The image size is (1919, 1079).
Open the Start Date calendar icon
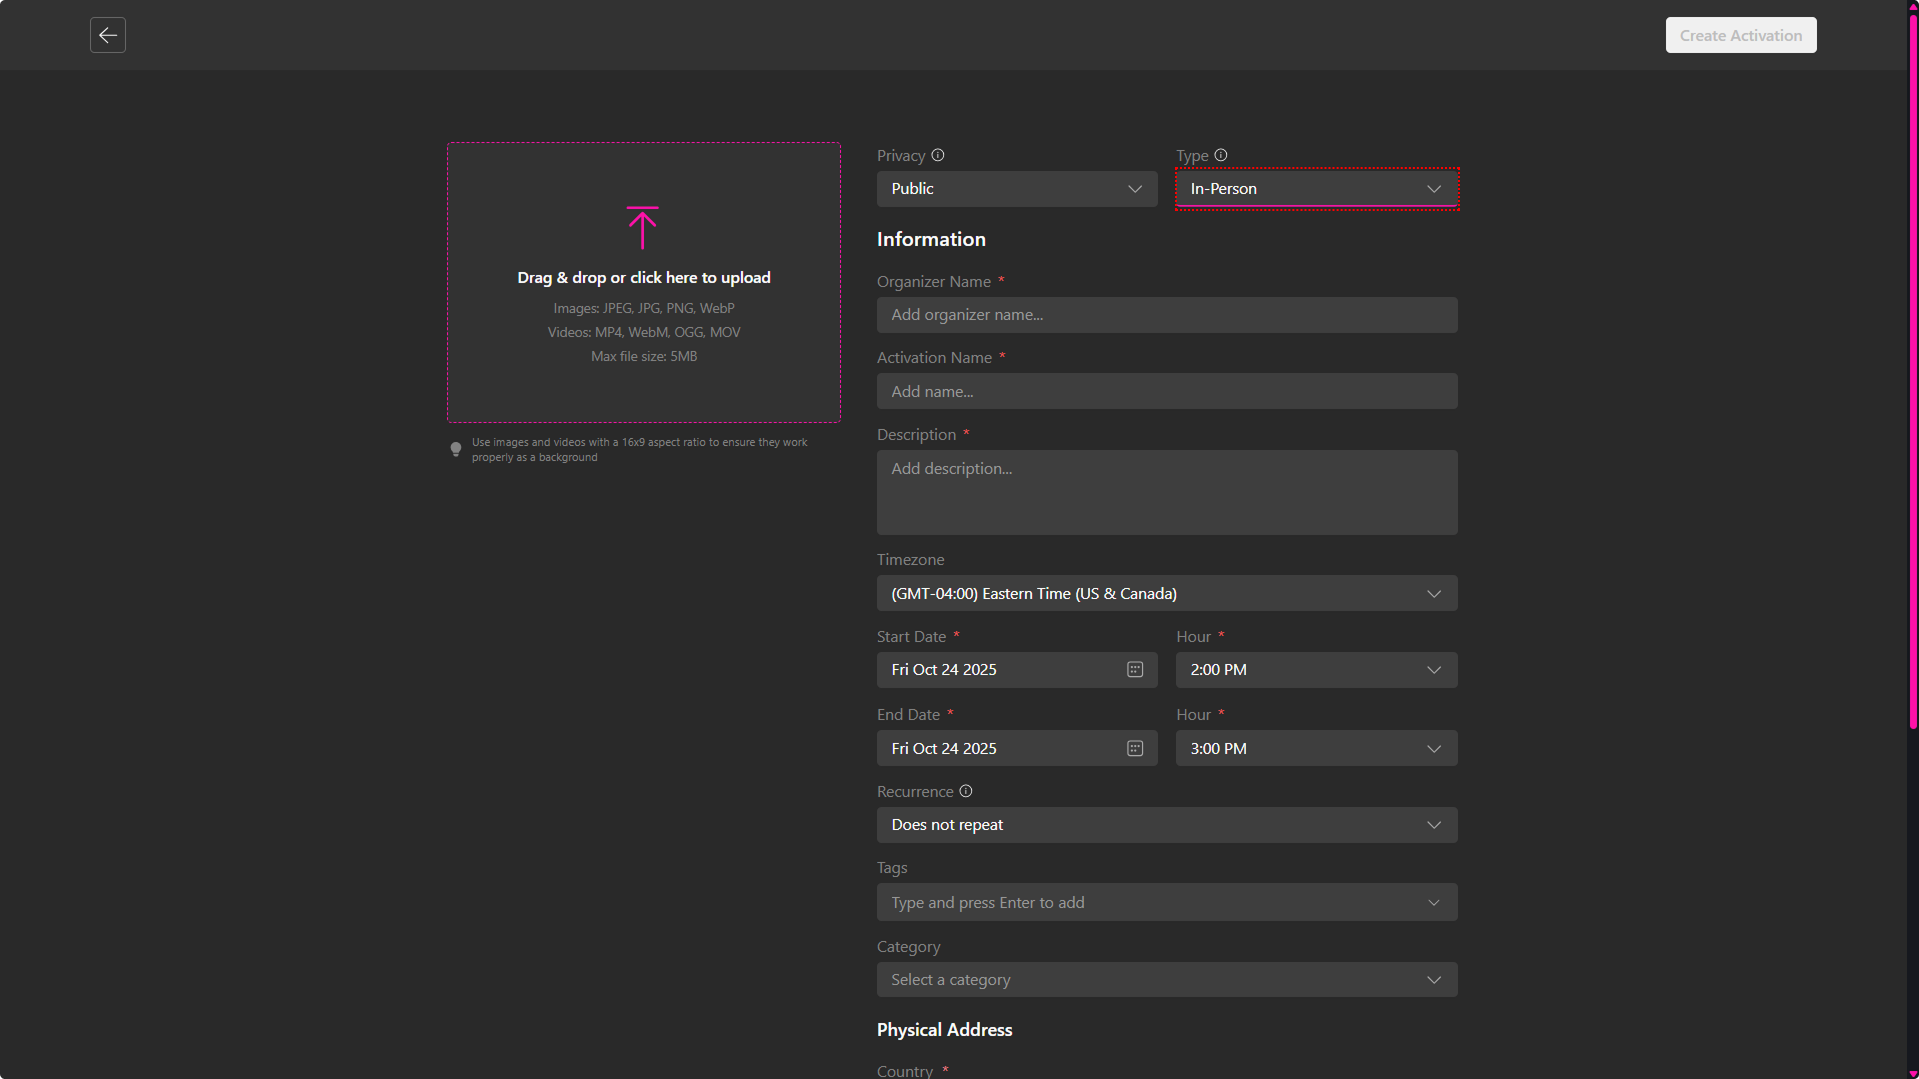(x=1135, y=670)
